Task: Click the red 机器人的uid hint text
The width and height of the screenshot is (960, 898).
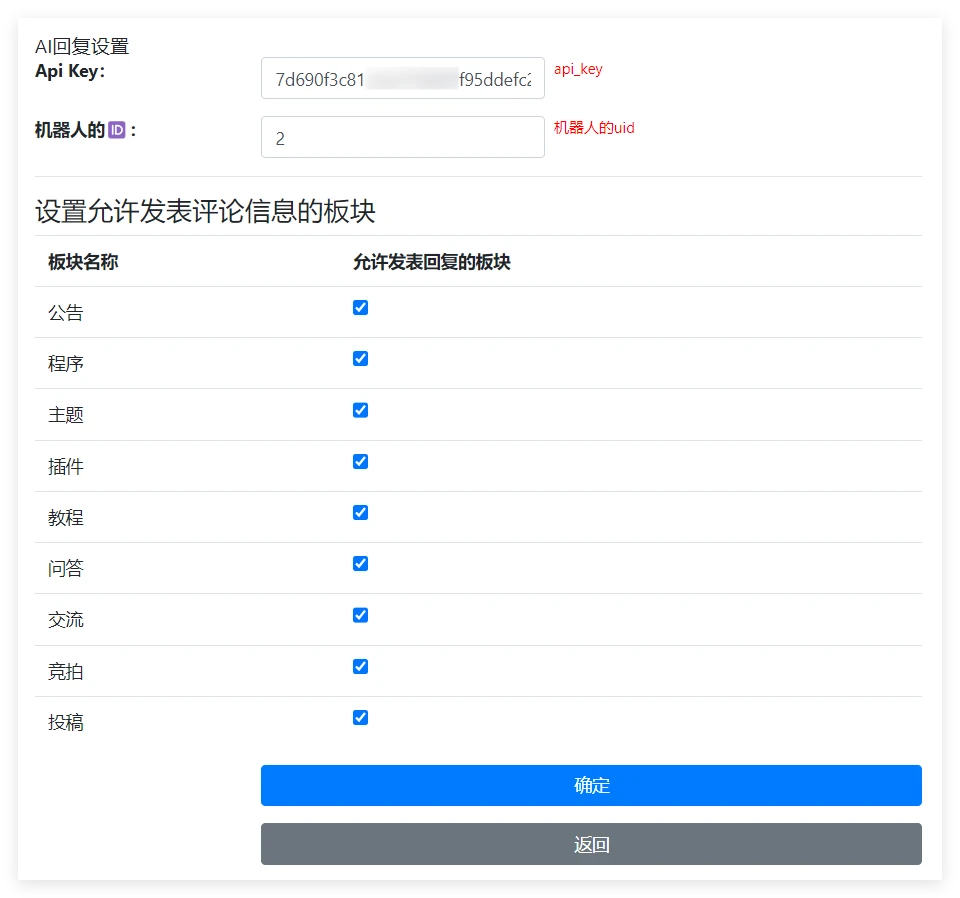Action: [x=594, y=128]
